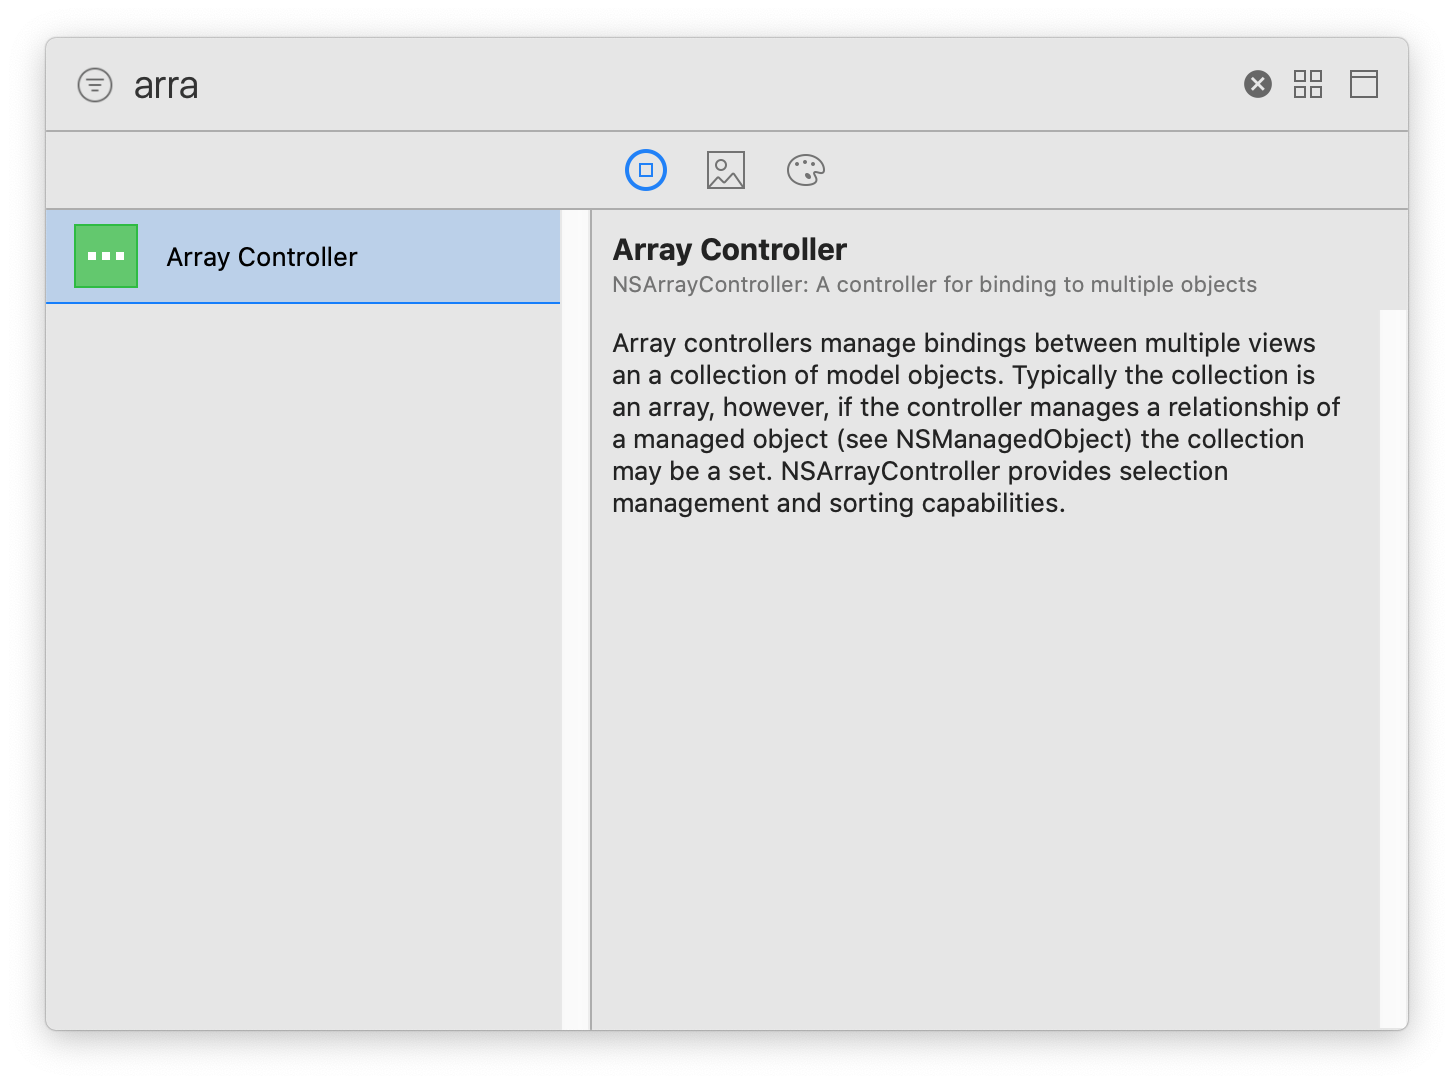Click empty area below Array Controller row
Image resolution: width=1454 pixels, height=1084 pixels.
tap(303, 666)
